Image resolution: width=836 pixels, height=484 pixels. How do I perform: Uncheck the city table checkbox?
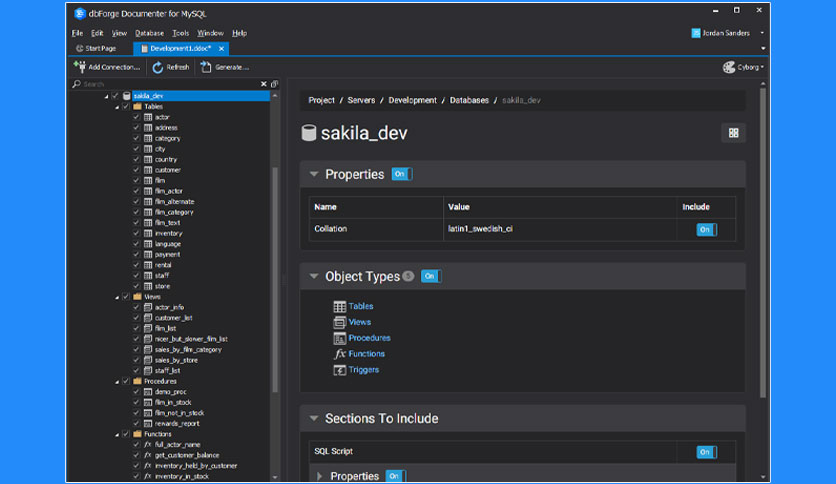coord(136,149)
